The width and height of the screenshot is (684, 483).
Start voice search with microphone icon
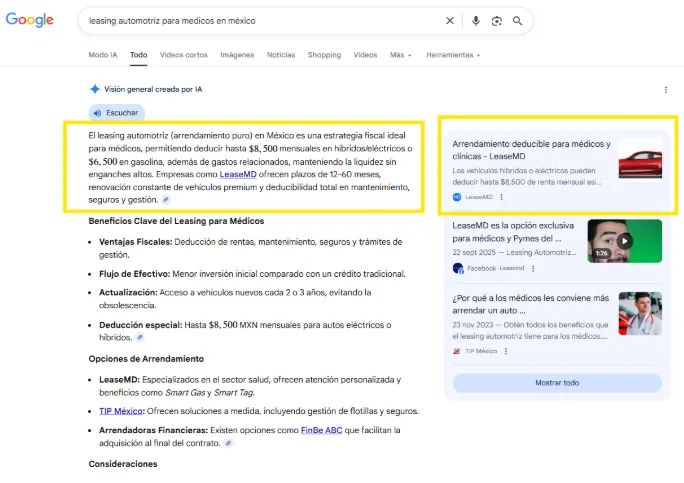(475, 21)
